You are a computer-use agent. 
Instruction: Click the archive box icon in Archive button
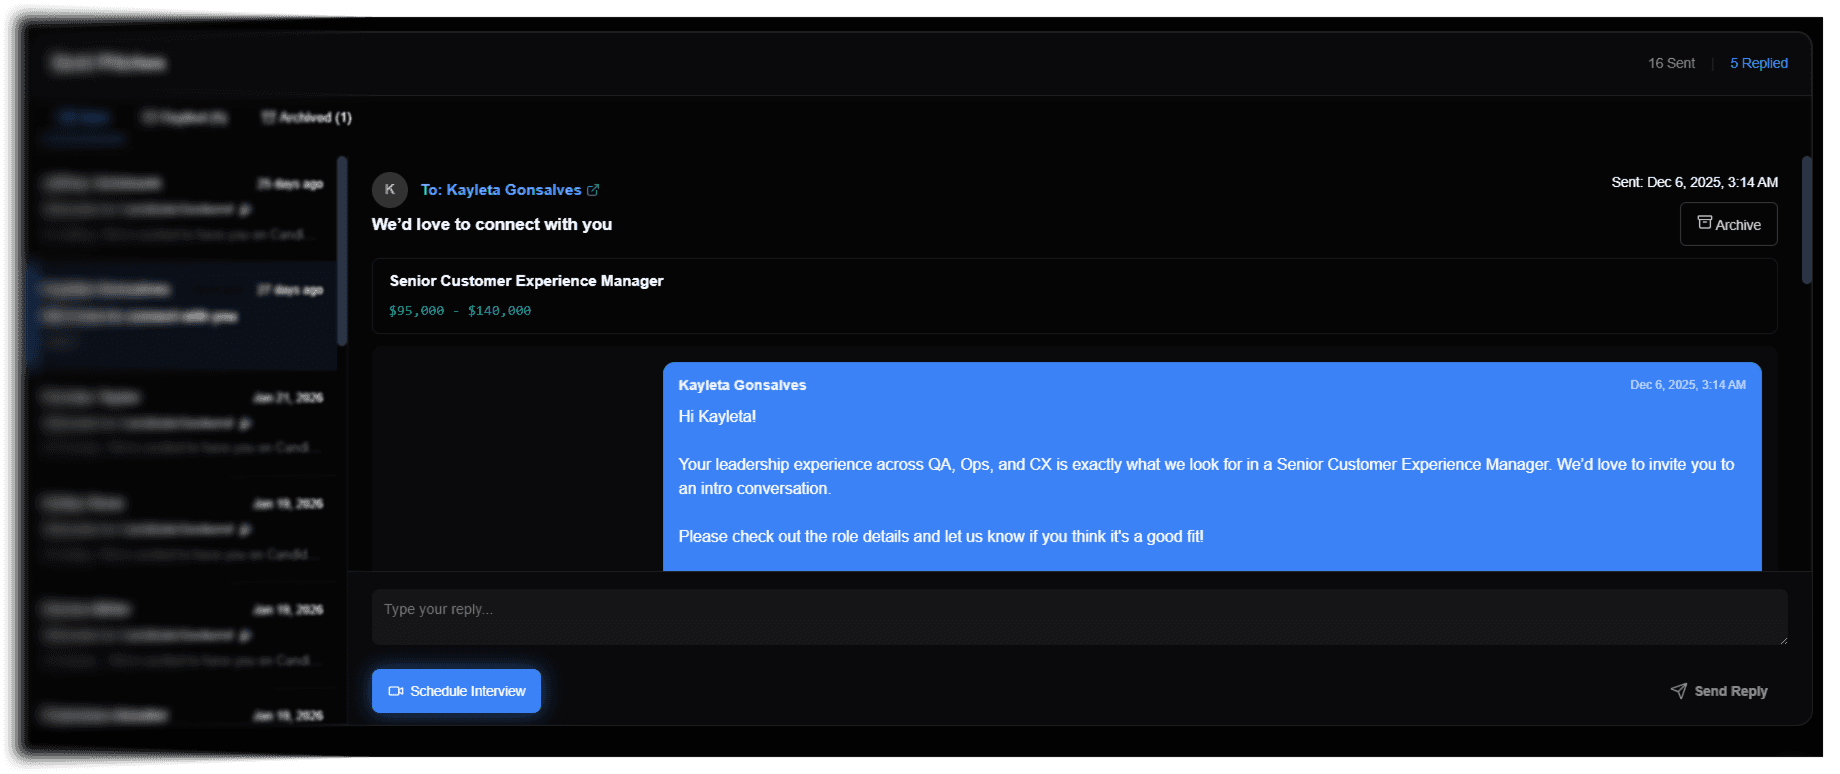(1704, 223)
